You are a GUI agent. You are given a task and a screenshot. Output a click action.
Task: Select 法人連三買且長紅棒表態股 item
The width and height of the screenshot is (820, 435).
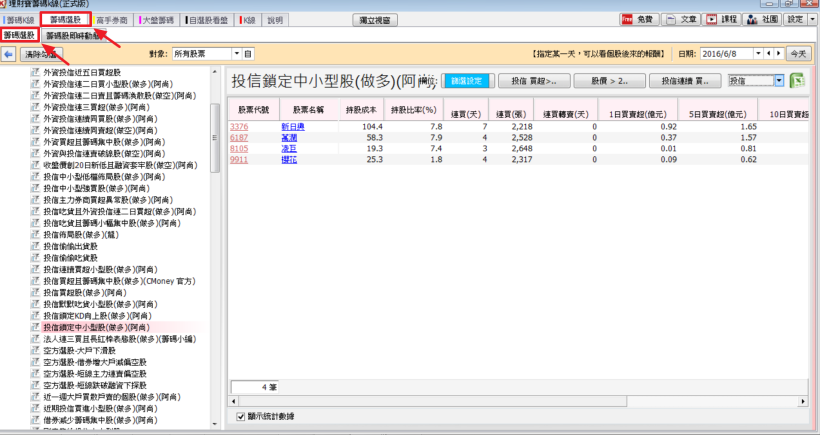coord(120,339)
